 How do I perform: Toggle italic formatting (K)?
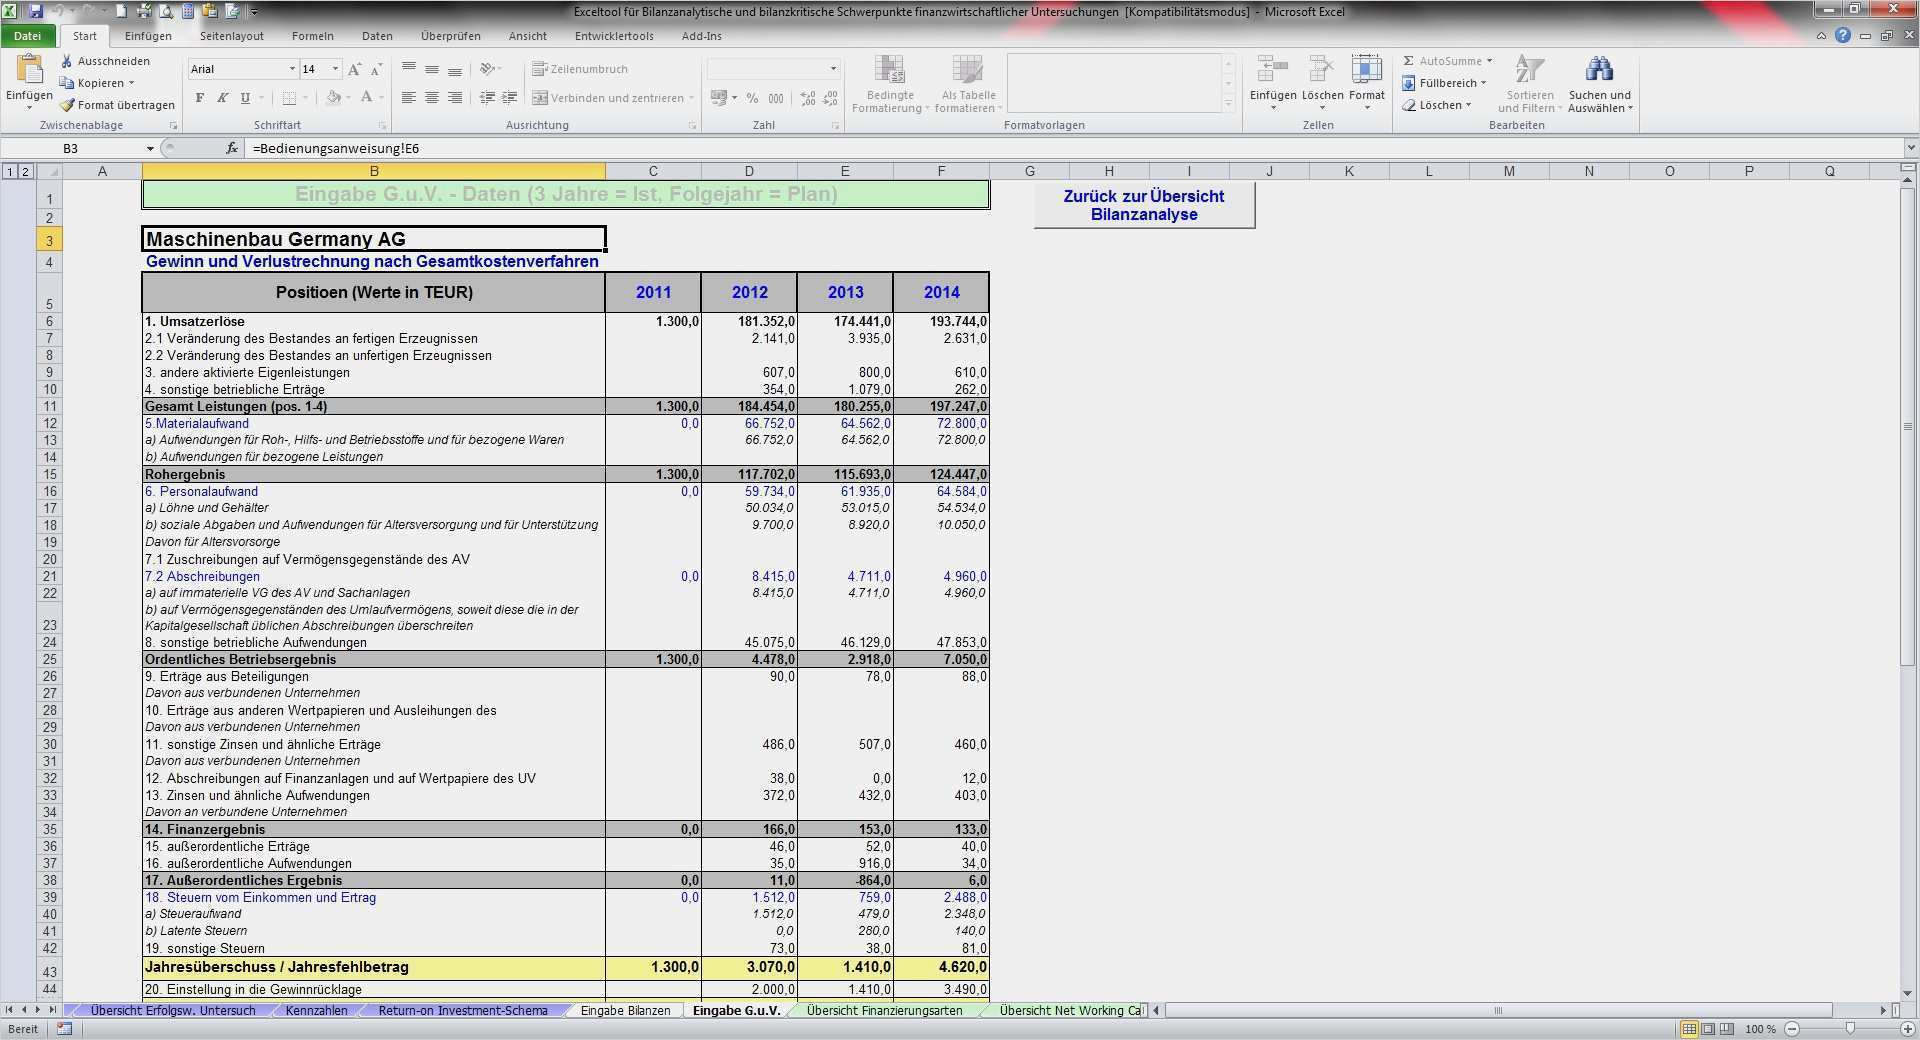click(222, 98)
